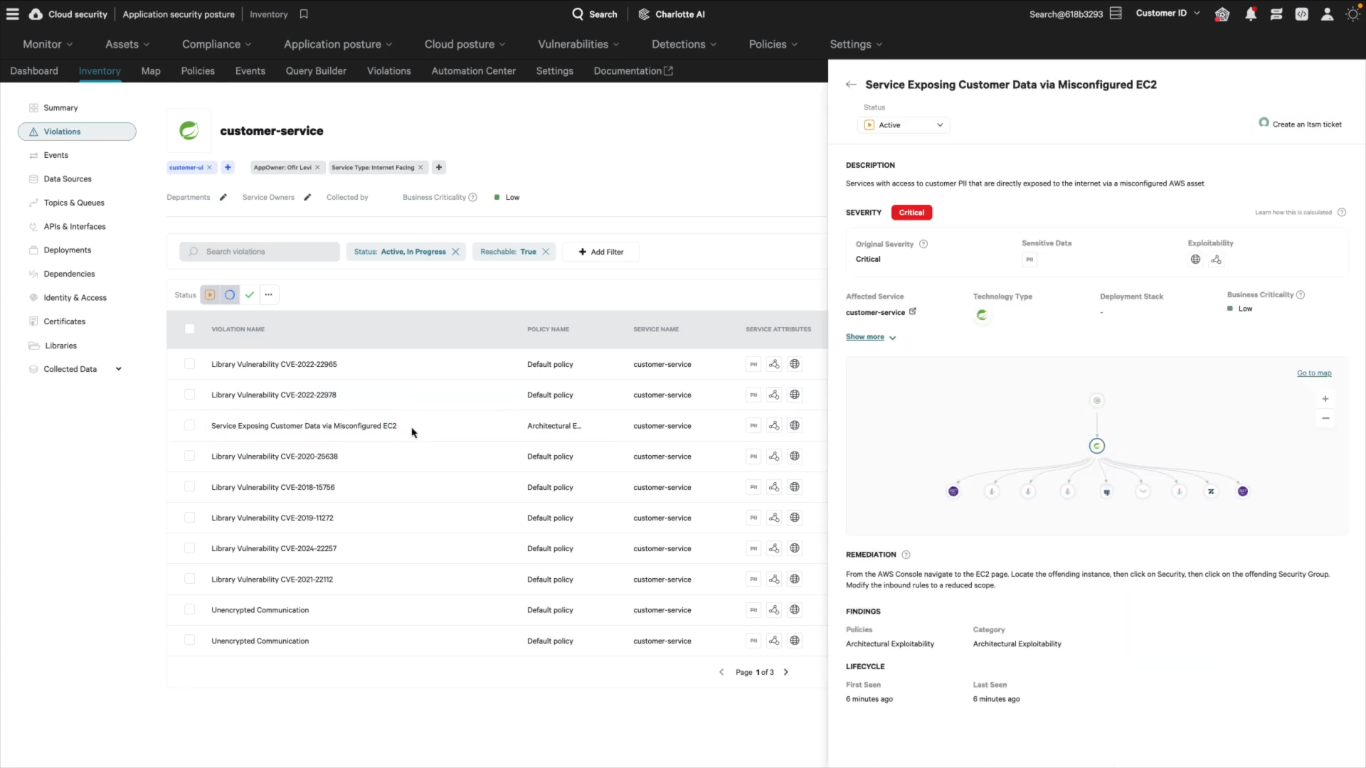Screen dimensions: 1366x768
Task: Add attribute after Service Type tag
Action: (439, 167)
